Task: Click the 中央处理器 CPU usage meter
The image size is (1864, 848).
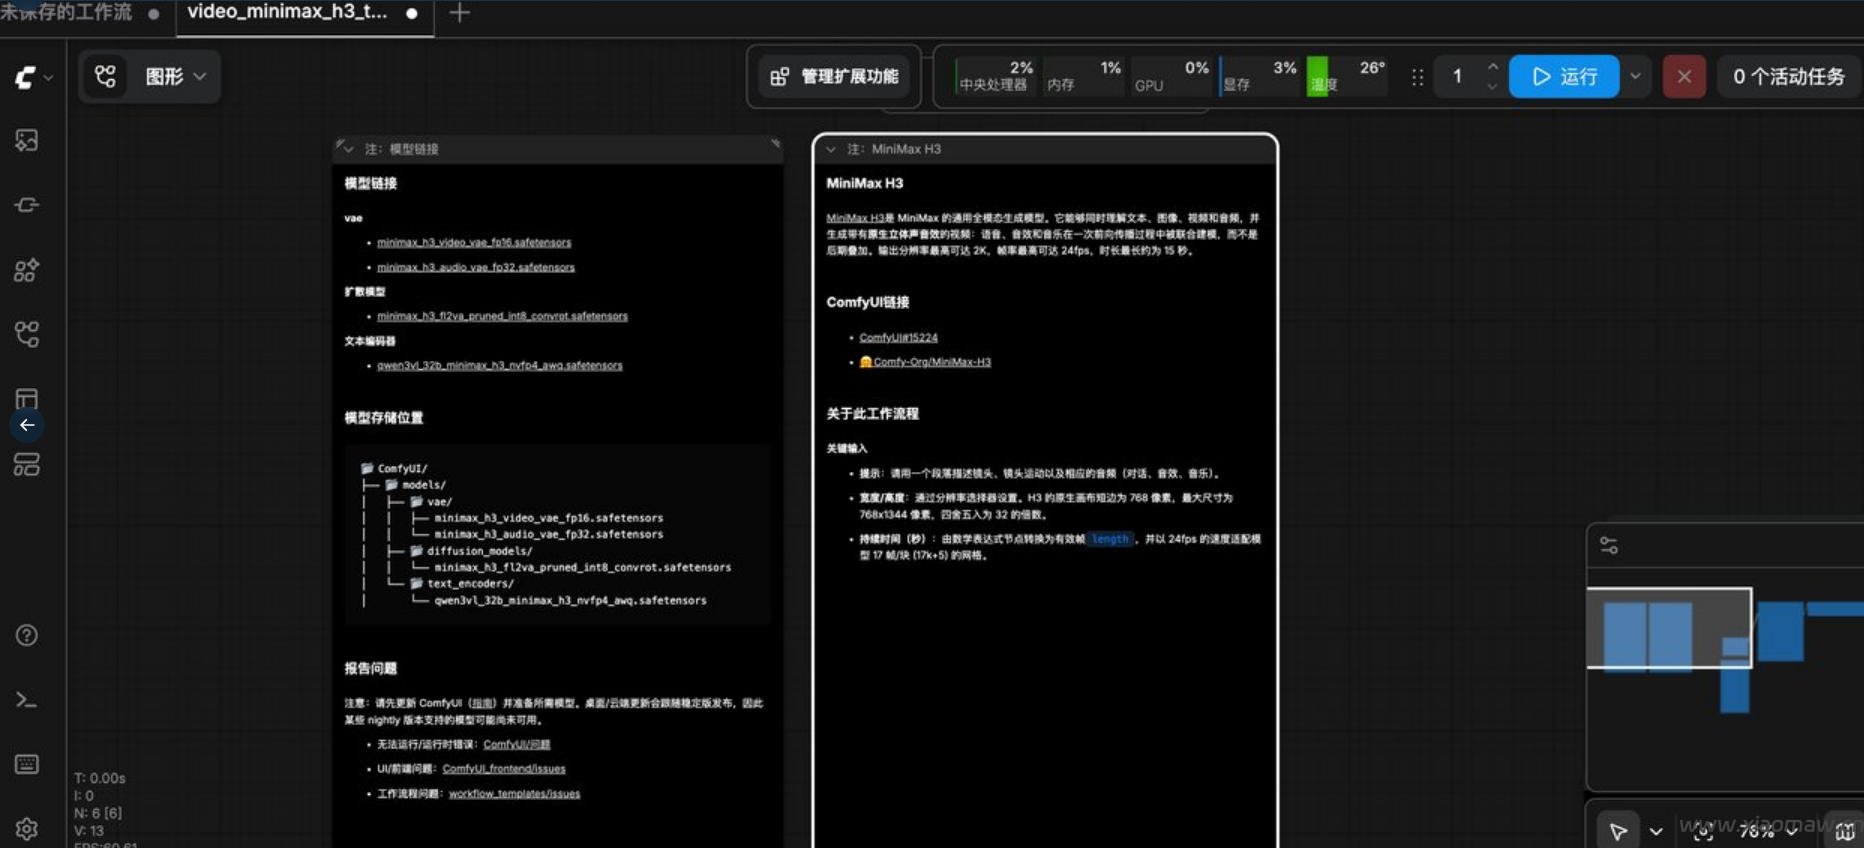Action: 994,76
